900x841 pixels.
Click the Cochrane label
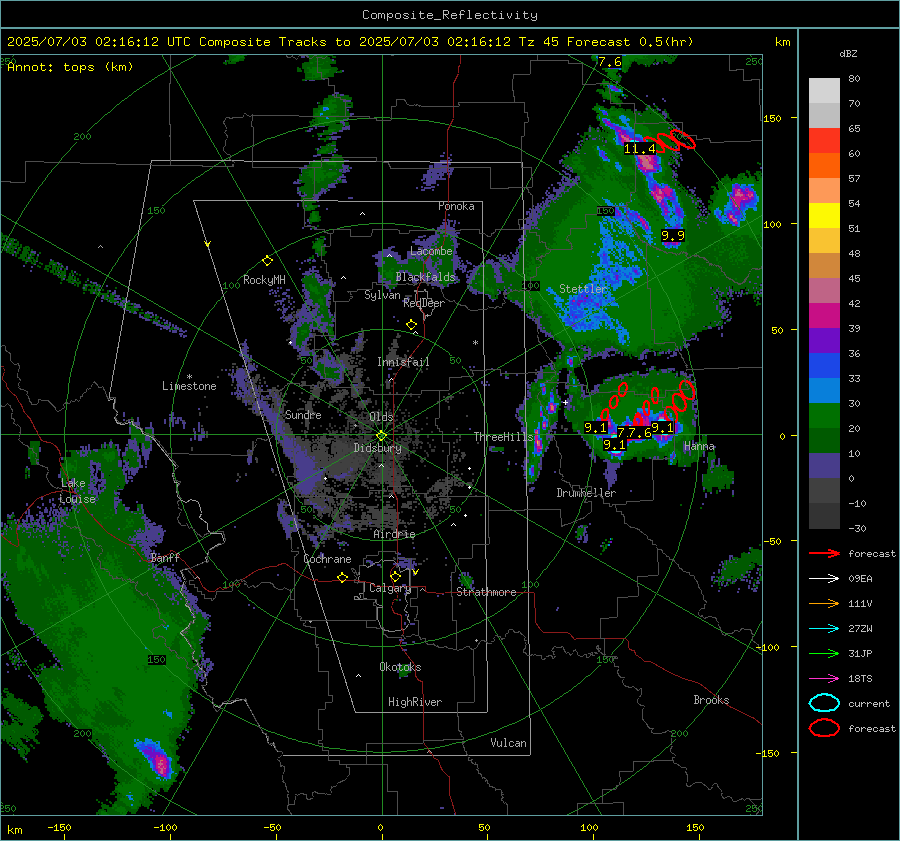pos(327,559)
